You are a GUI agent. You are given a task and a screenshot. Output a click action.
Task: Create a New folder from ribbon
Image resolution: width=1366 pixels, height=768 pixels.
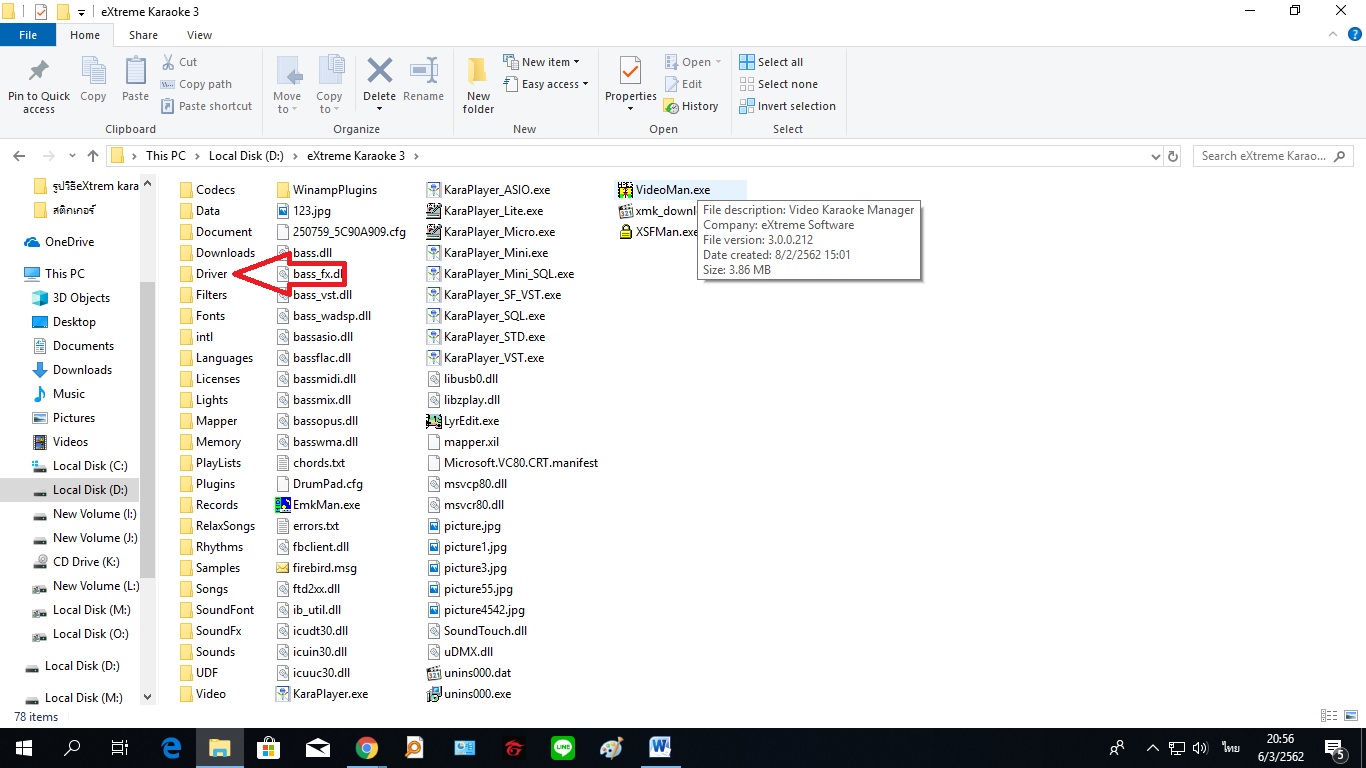478,85
